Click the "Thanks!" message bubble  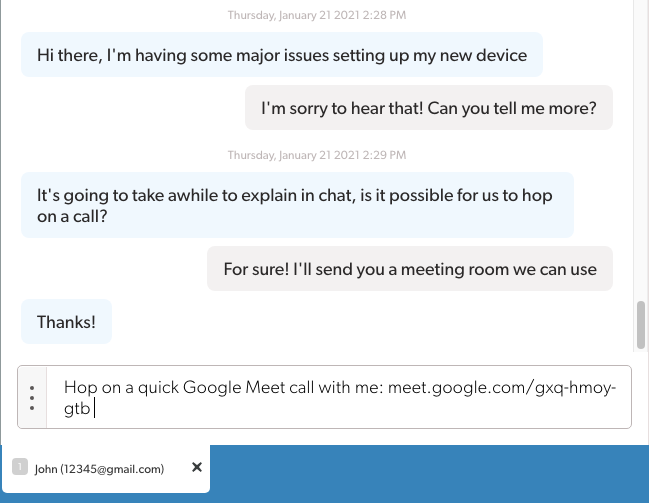pyautogui.click(x=66, y=322)
